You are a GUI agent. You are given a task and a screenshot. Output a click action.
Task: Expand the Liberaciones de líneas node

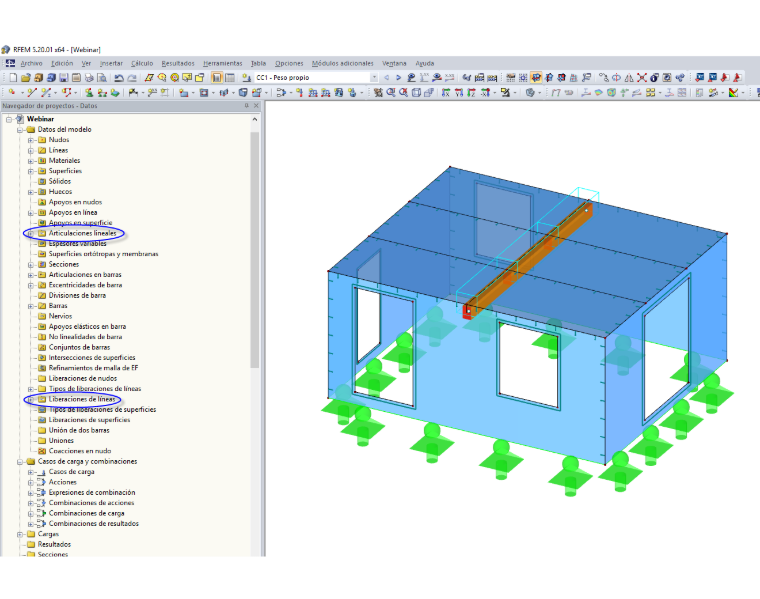[31, 399]
